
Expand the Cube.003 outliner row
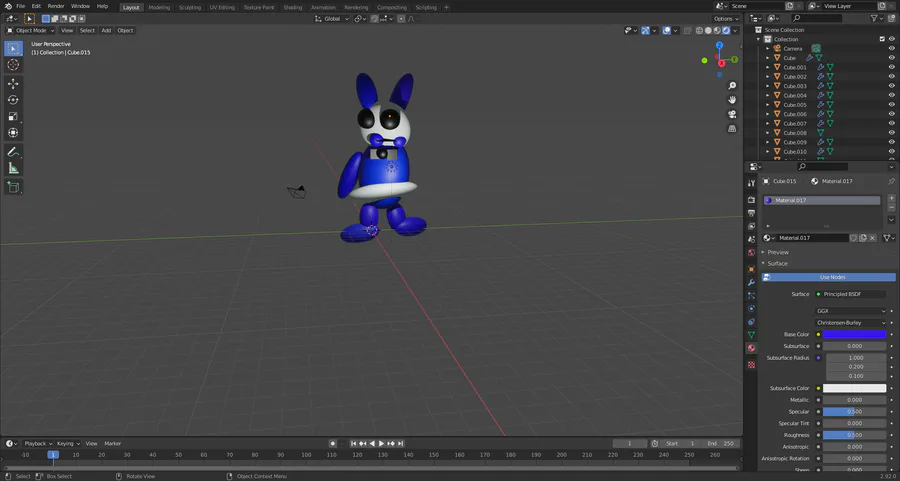(x=767, y=86)
